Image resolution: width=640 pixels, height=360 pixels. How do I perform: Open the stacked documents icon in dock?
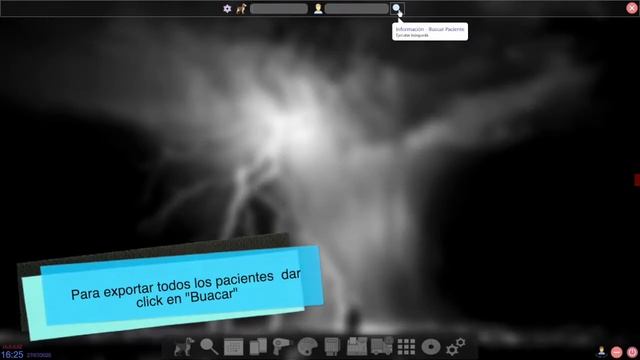coord(258,347)
